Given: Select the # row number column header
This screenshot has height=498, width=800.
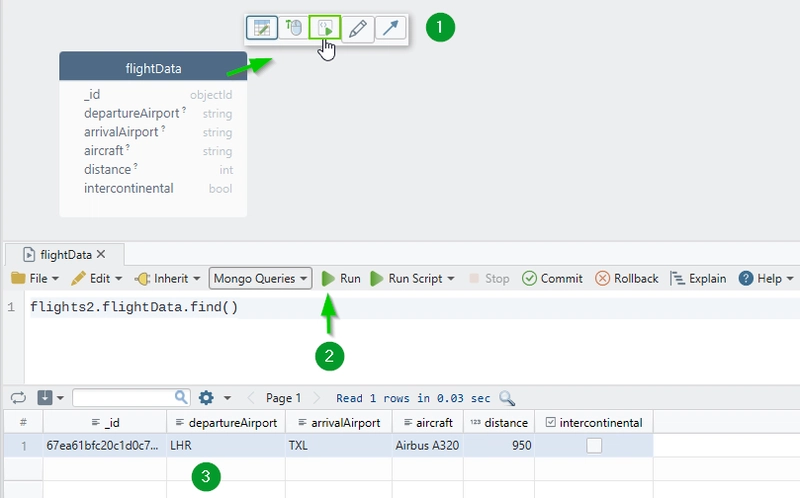Looking at the screenshot, I should (23, 422).
